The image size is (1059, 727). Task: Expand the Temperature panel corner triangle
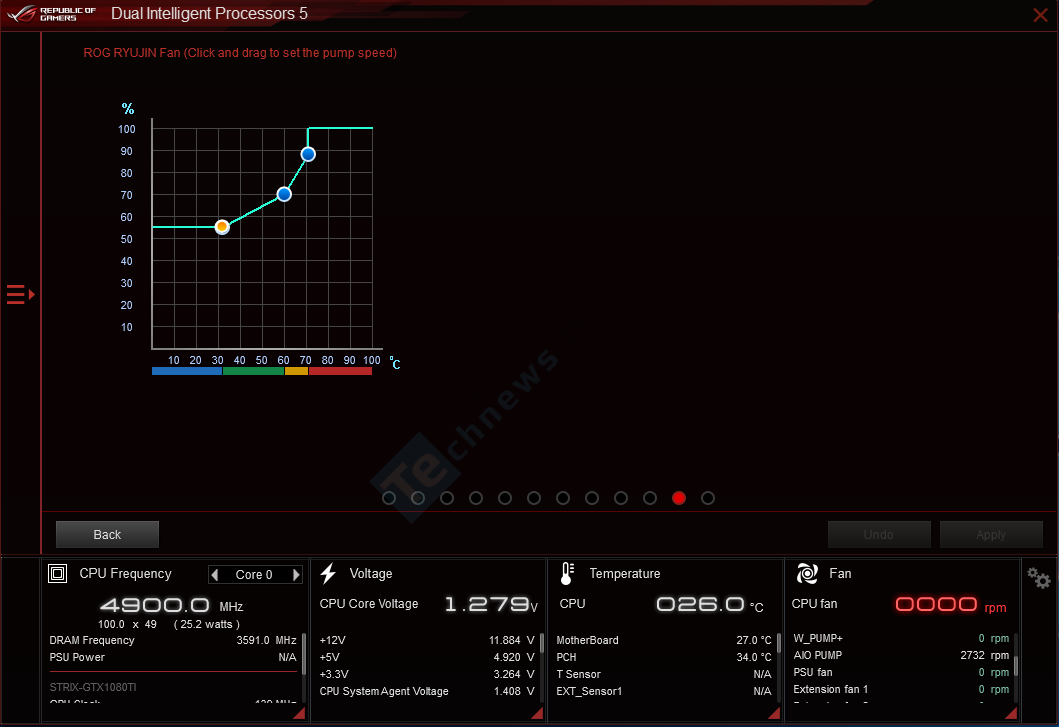pos(774,713)
